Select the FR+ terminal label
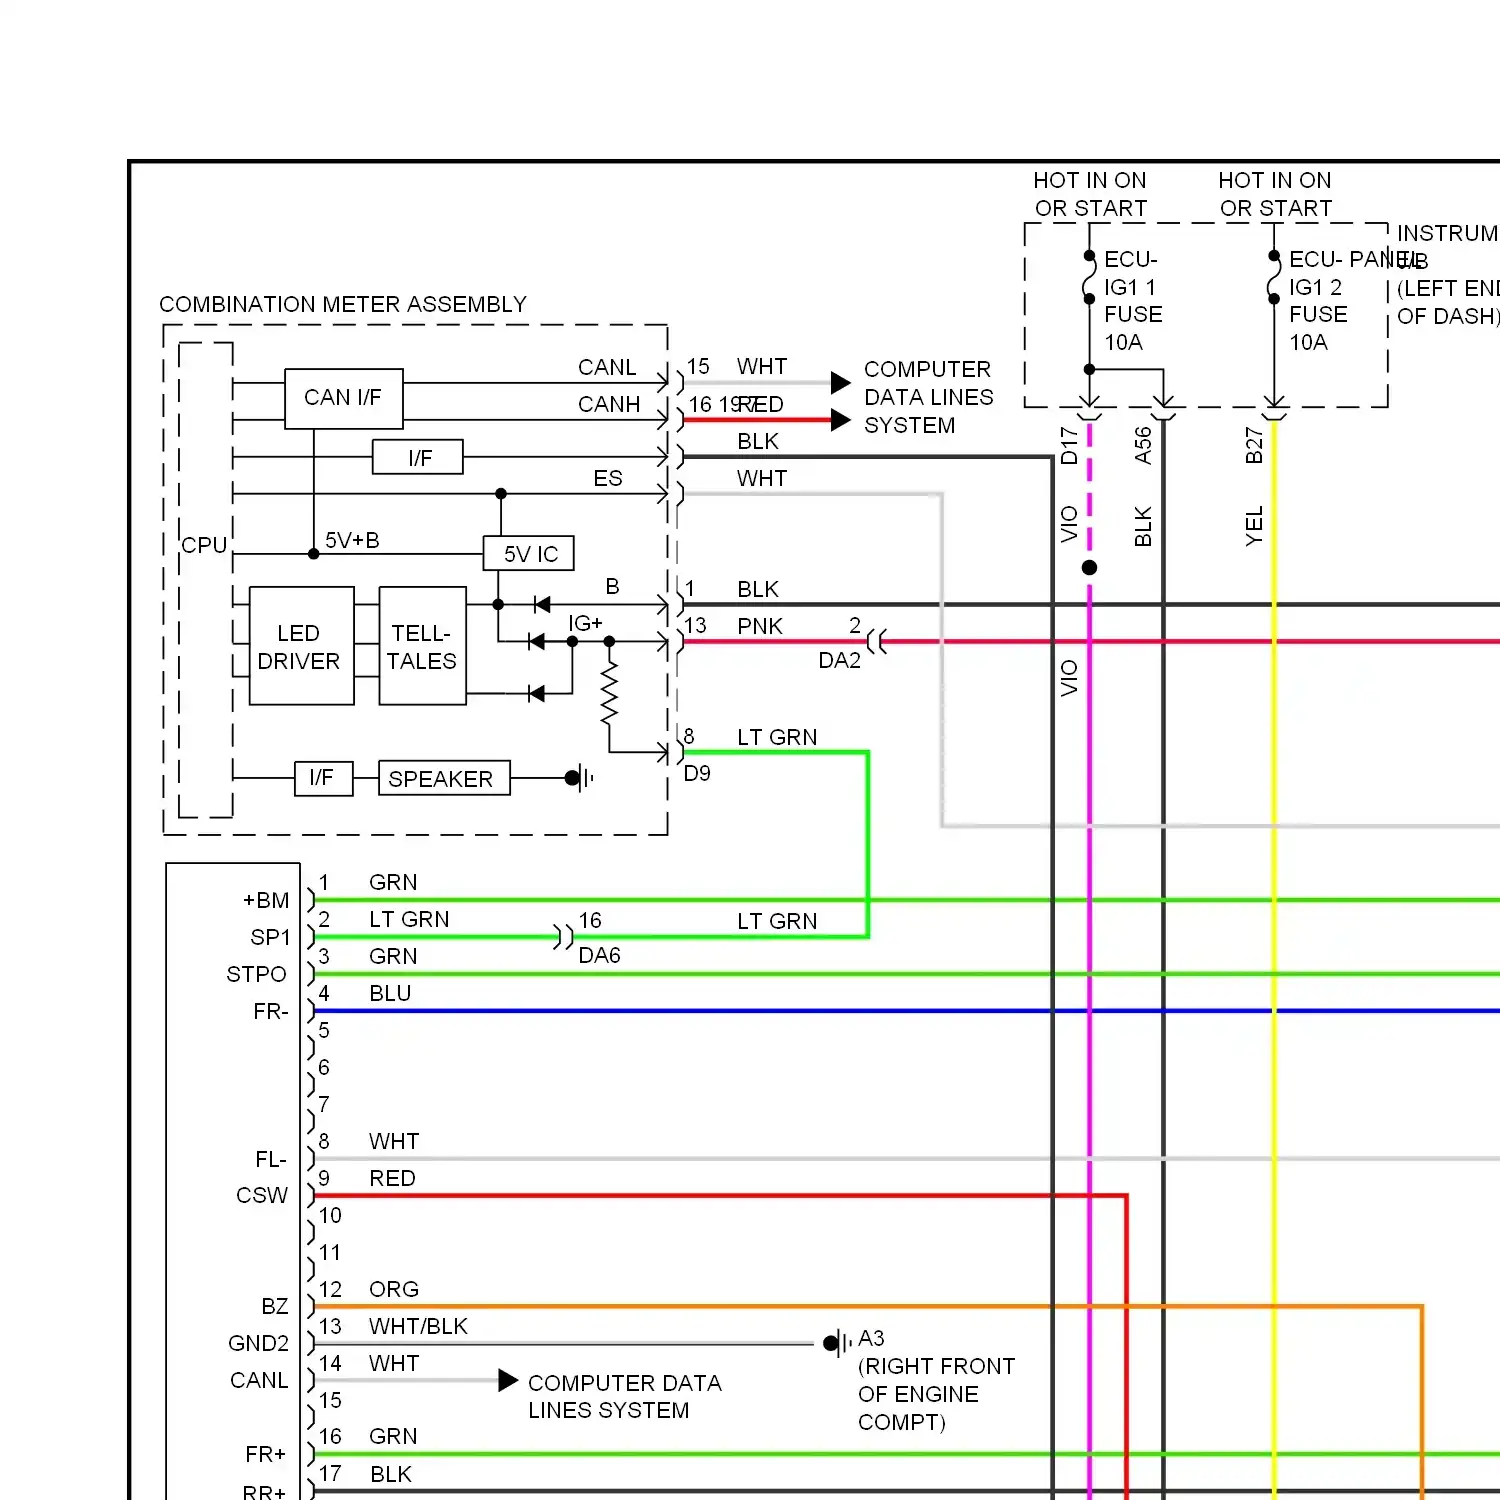1500x1500 pixels. (266, 1454)
